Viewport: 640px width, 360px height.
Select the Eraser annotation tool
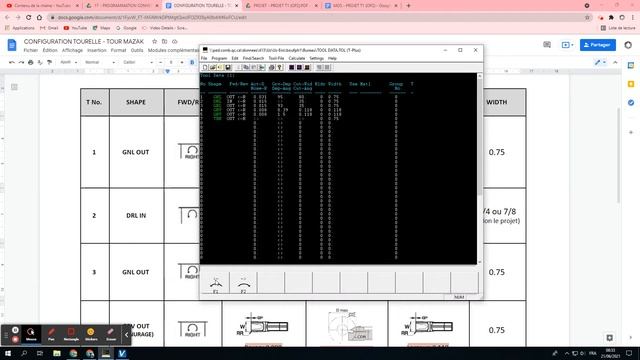pos(111,334)
